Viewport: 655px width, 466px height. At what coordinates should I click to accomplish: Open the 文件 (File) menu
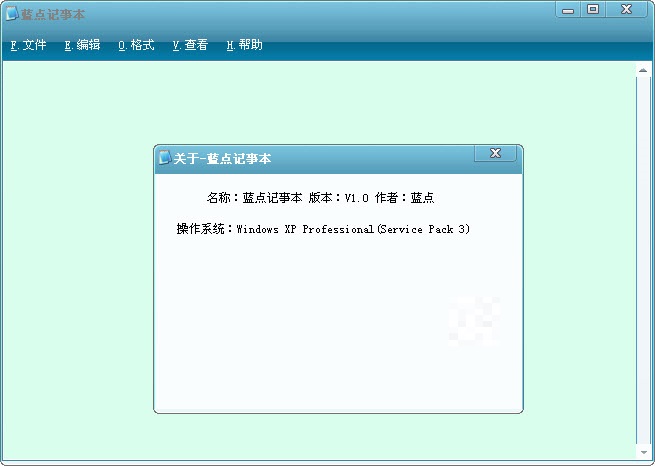click(28, 45)
